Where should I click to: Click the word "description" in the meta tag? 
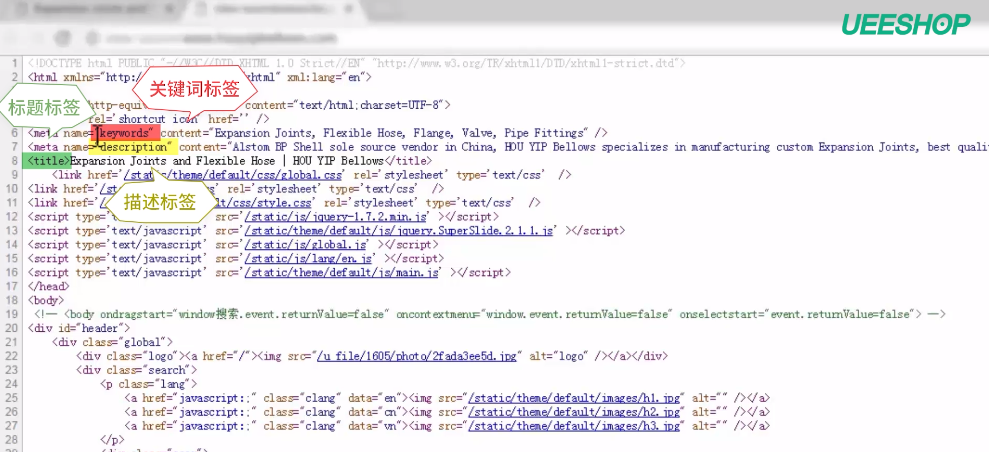pos(136,148)
